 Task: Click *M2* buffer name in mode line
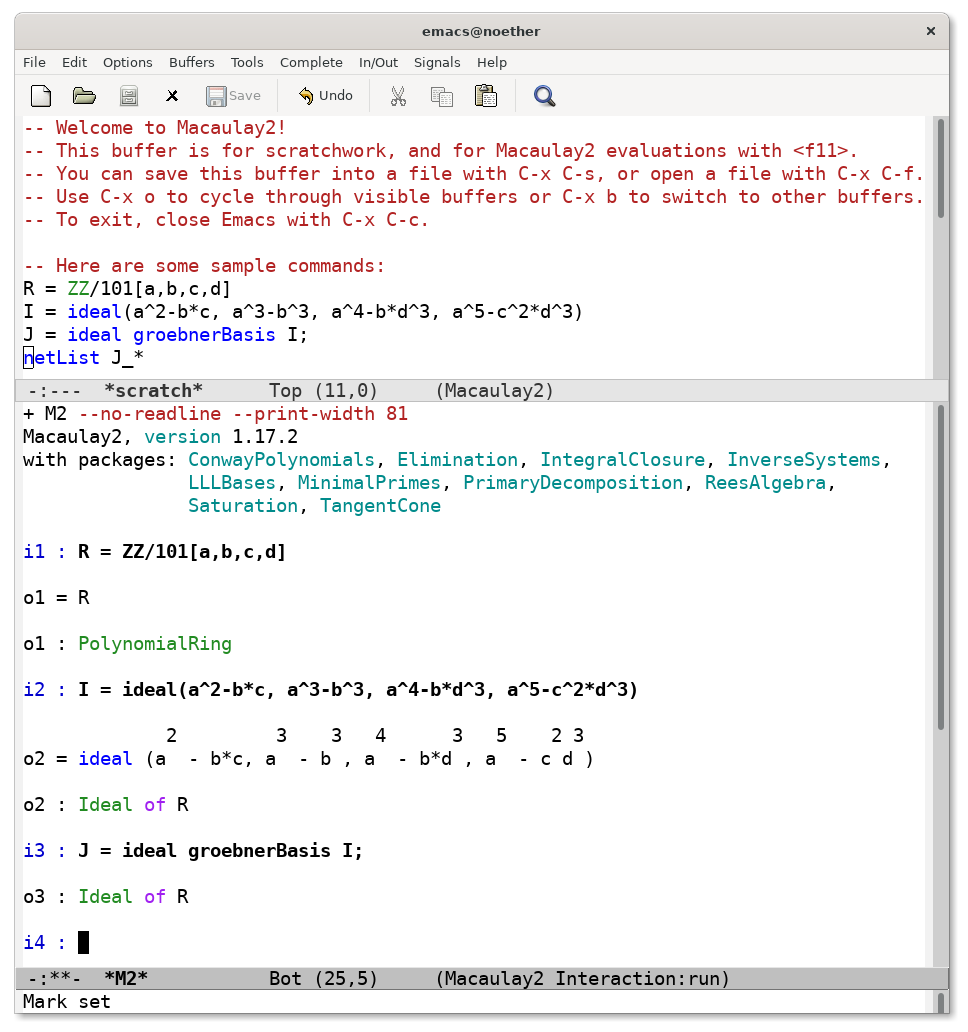pos(126,979)
